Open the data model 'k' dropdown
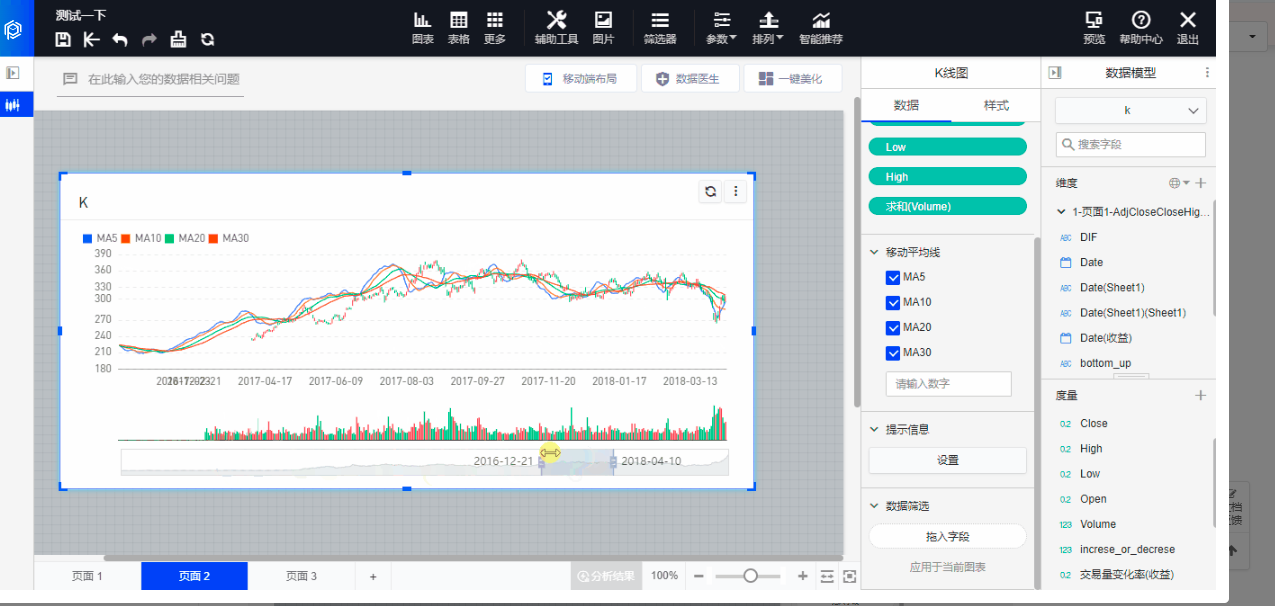 1130,110
